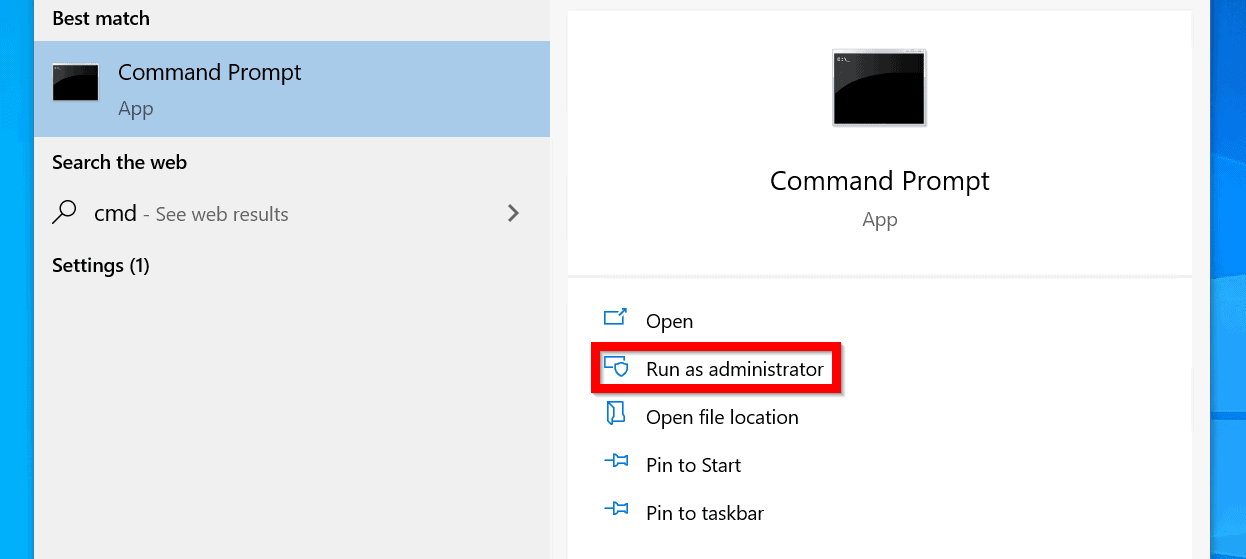This screenshot has height=559, width=1246.
Task: Choose Pin to taskbar
Action: click(704, 513)
